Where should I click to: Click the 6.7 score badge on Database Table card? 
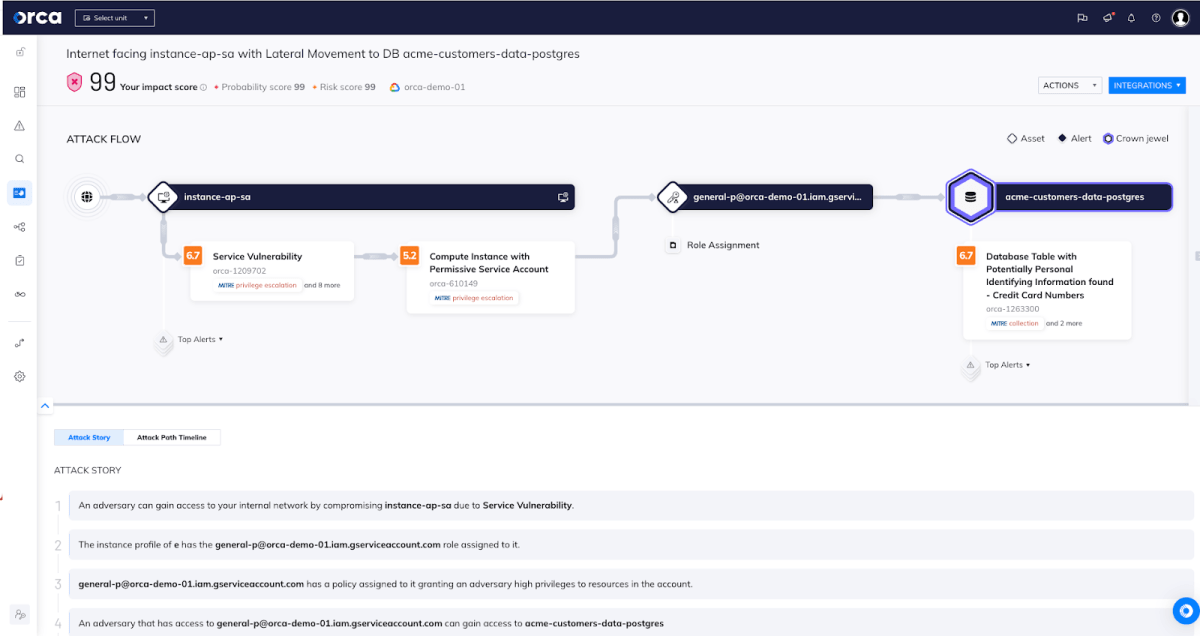pos(966,256)
